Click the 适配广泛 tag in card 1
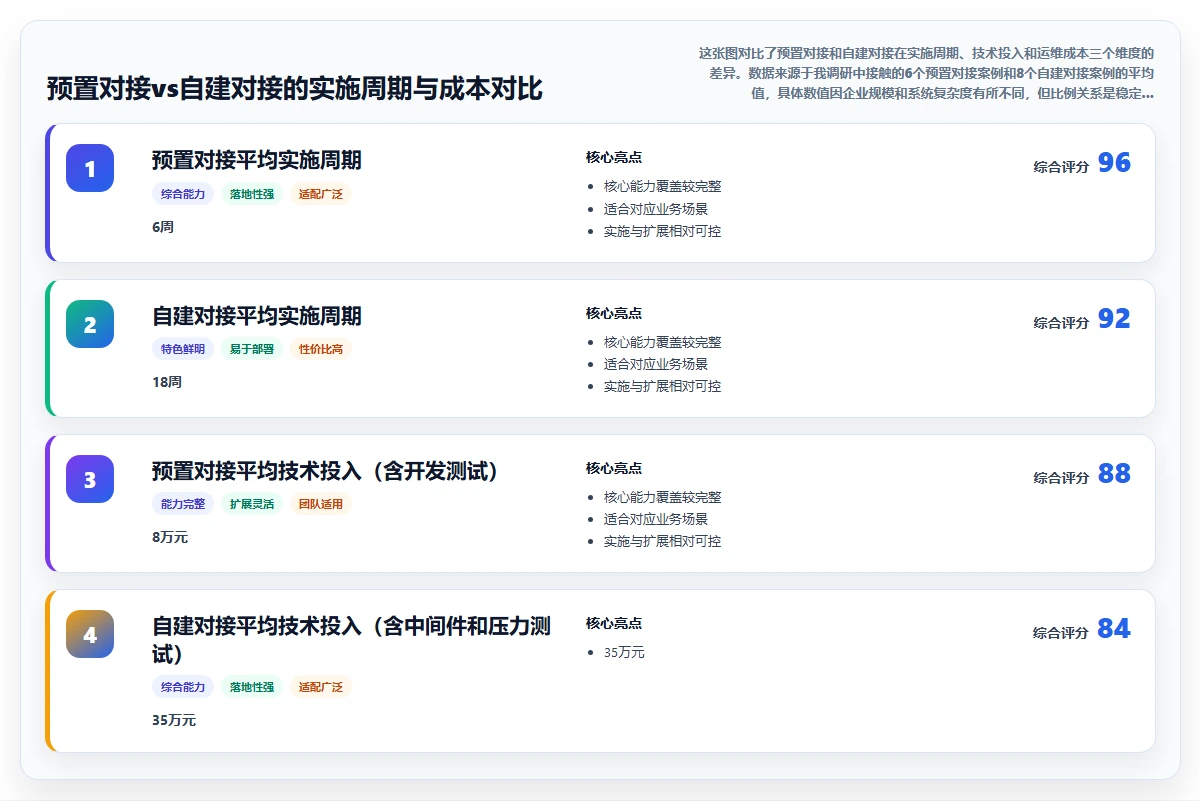Image resolution: width=1201 pixels, height=801 pixels. [321, 194]
